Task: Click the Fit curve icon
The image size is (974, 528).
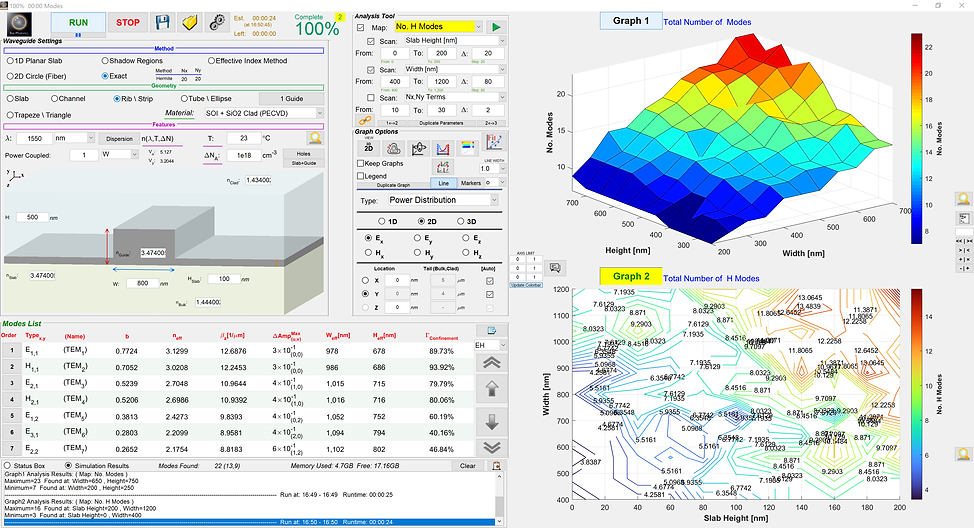Action: 494,142
